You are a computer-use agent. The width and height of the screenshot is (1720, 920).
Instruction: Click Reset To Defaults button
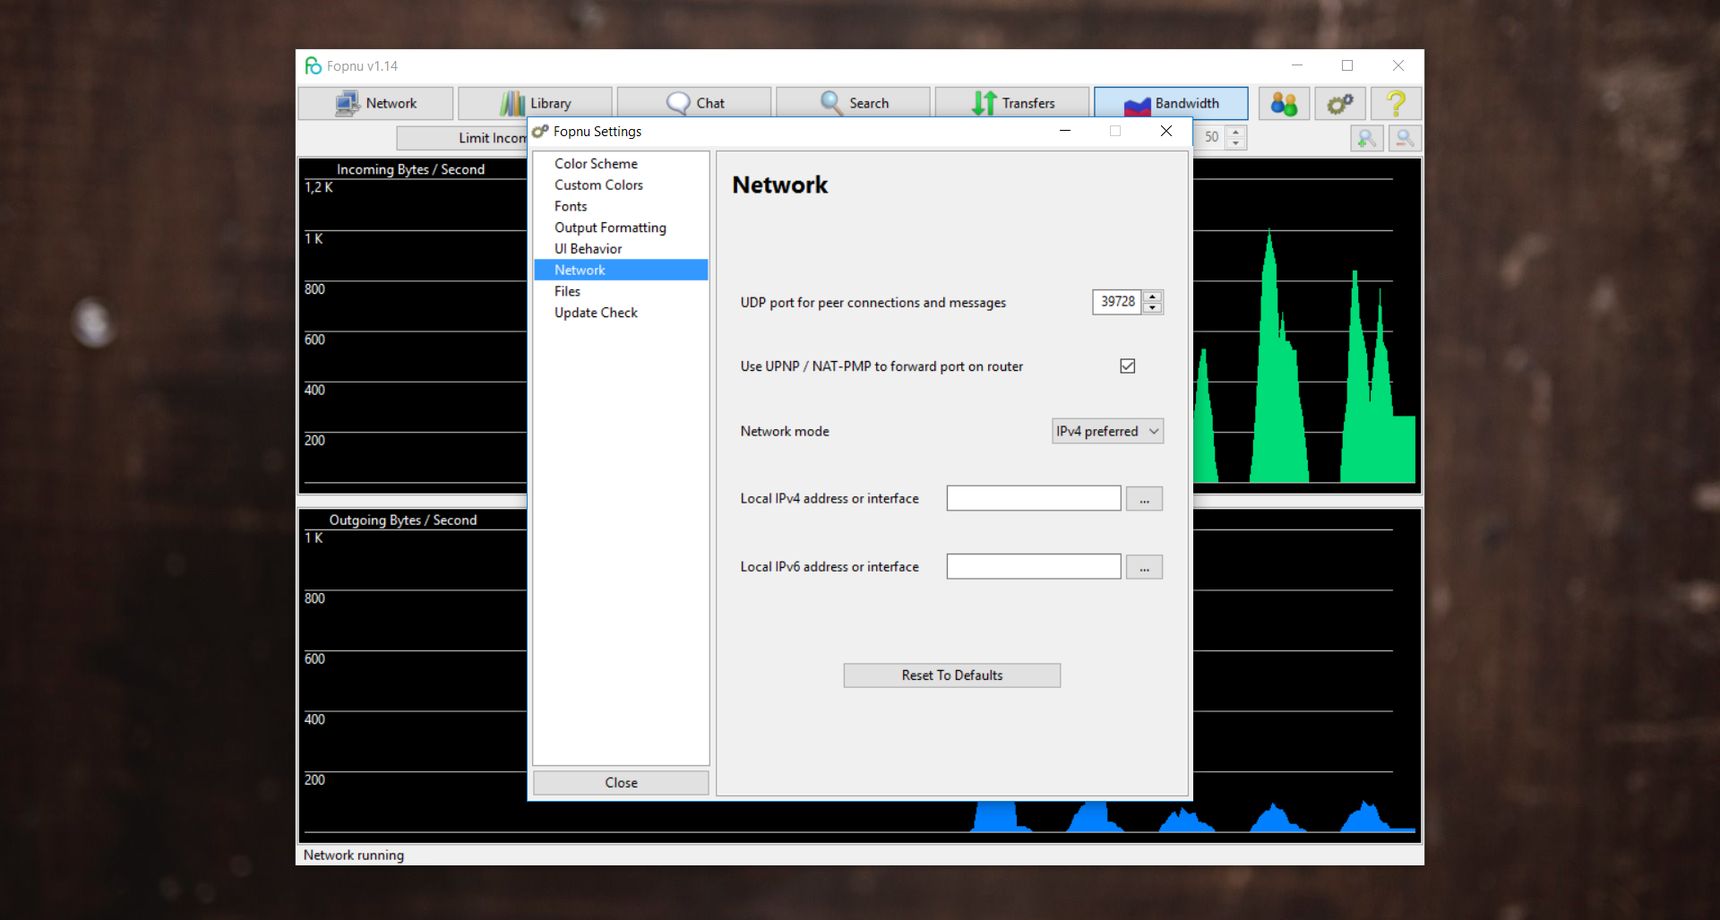click(952, 675)
